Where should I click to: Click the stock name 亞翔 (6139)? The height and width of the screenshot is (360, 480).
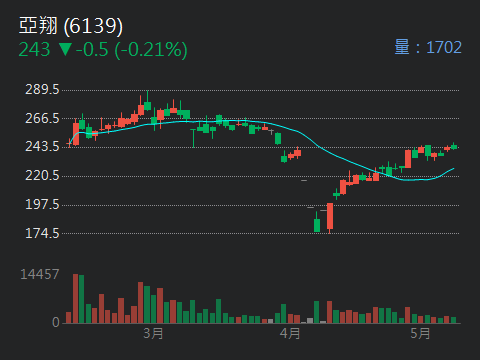(x=71, y=26)
